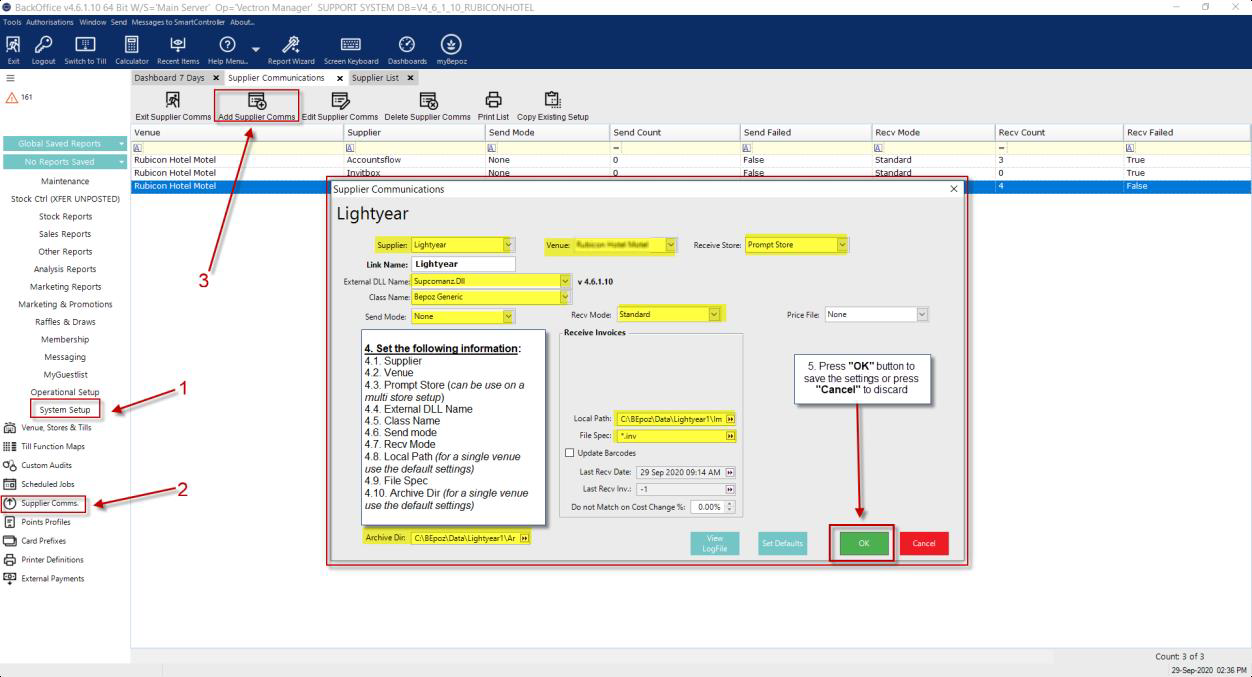Select Accountsflow supplier row
Viewport: 1252px width, 677px height.
691,160
